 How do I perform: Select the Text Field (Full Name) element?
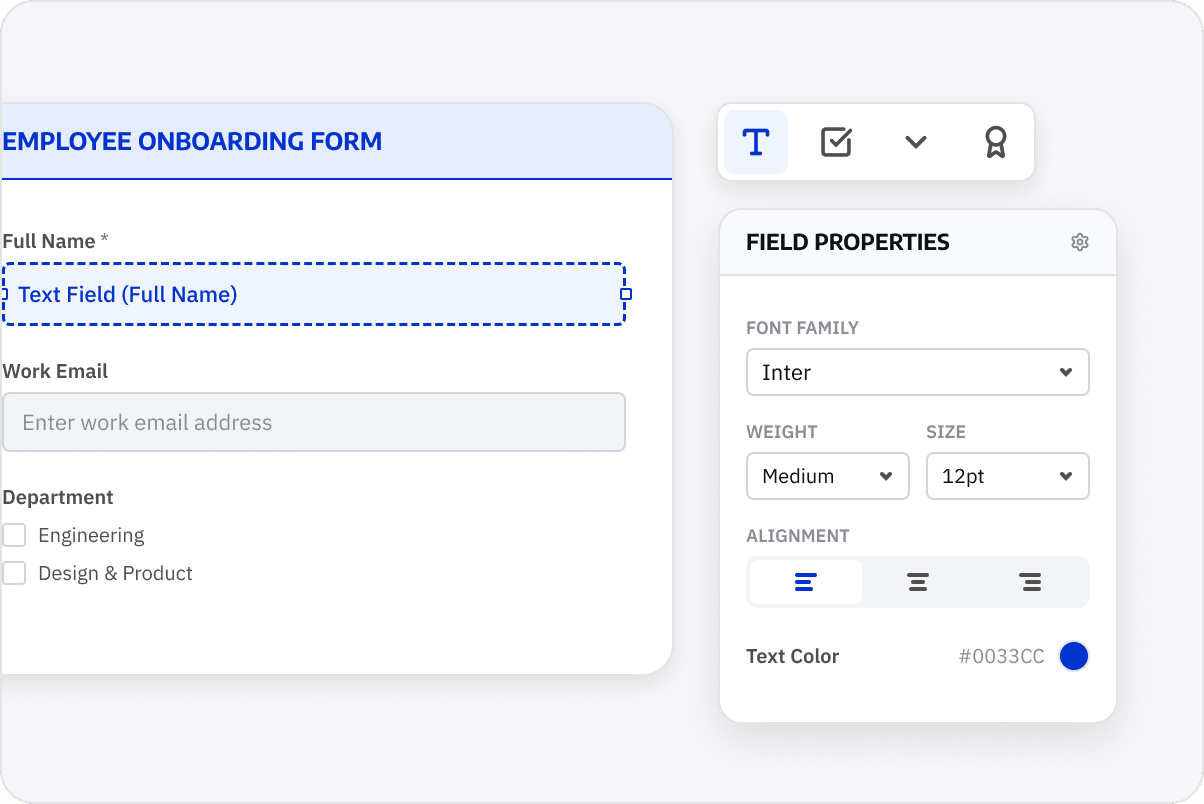click(314, 294)
